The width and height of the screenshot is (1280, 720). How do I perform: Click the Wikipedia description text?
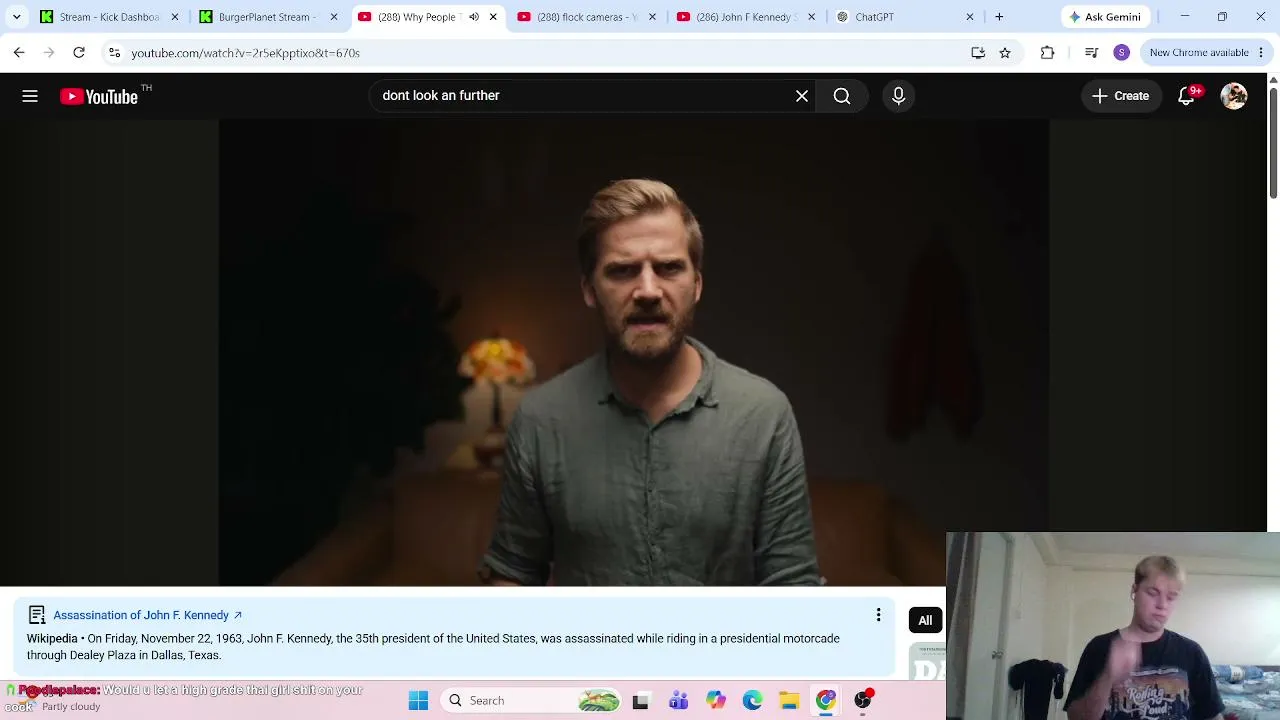coord(433,647)
